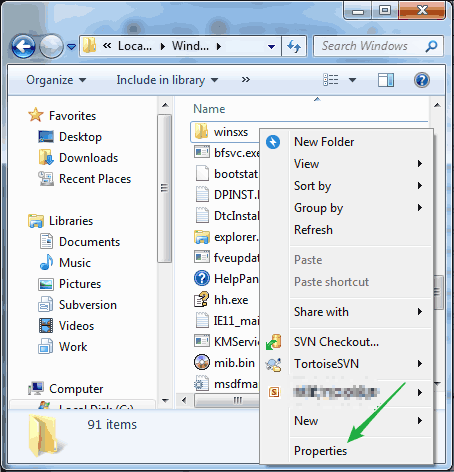
Task: Toggle the preview pane icon
Action: pyautogui.click(x=386, y=80)
